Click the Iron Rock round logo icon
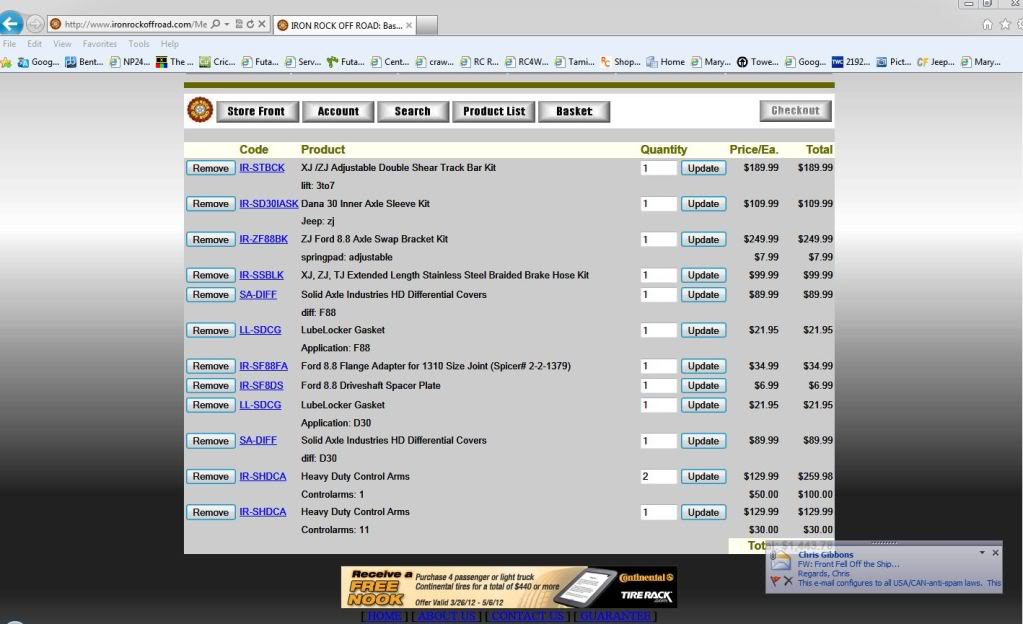Image resolution: width=1023 pixels, height=624 pixels. (x=200, y=110)
